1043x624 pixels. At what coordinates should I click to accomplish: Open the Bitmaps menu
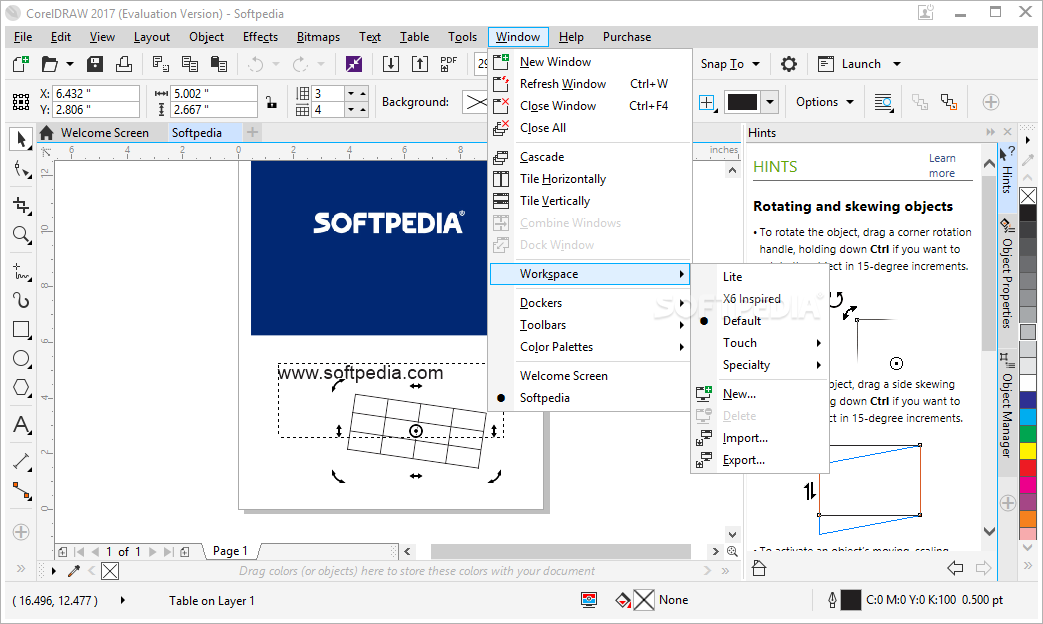[318, 37]
